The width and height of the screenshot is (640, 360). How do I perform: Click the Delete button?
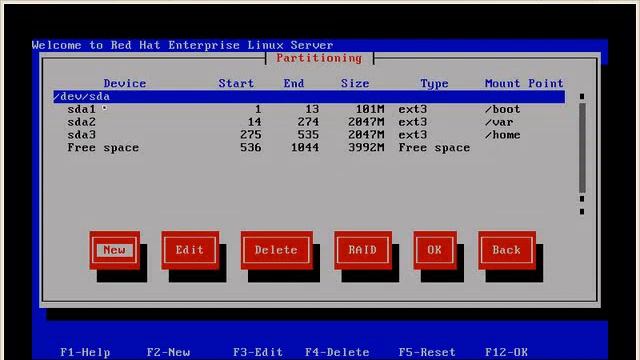(x=276, y=250)
